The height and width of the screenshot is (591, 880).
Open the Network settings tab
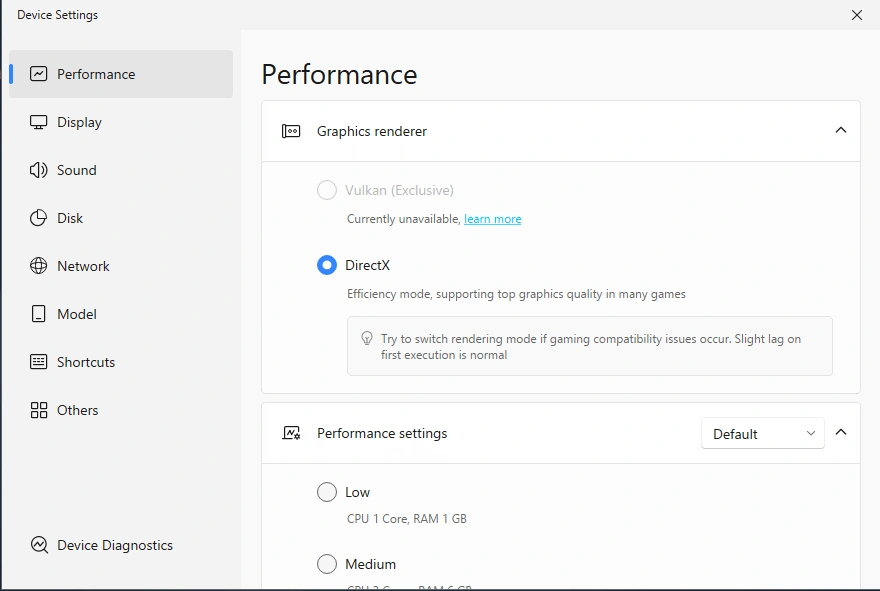coord(83,266)
